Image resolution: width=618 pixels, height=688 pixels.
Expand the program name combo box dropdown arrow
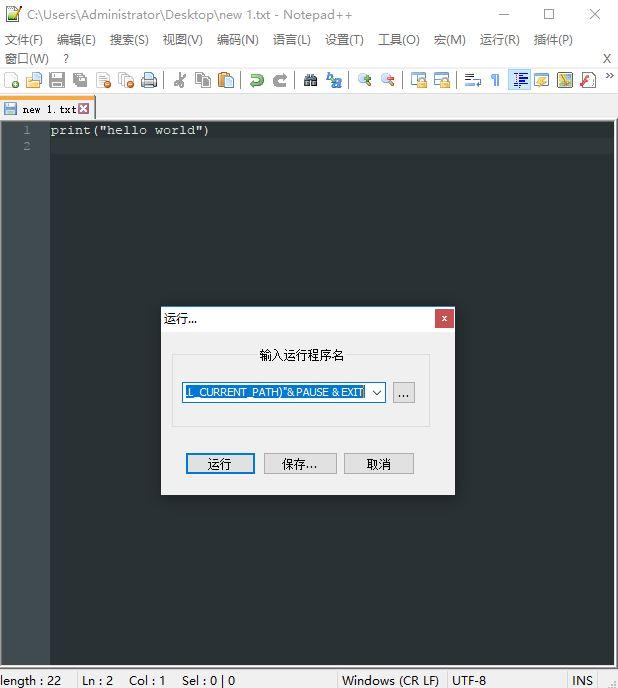(x=377, y=392)
